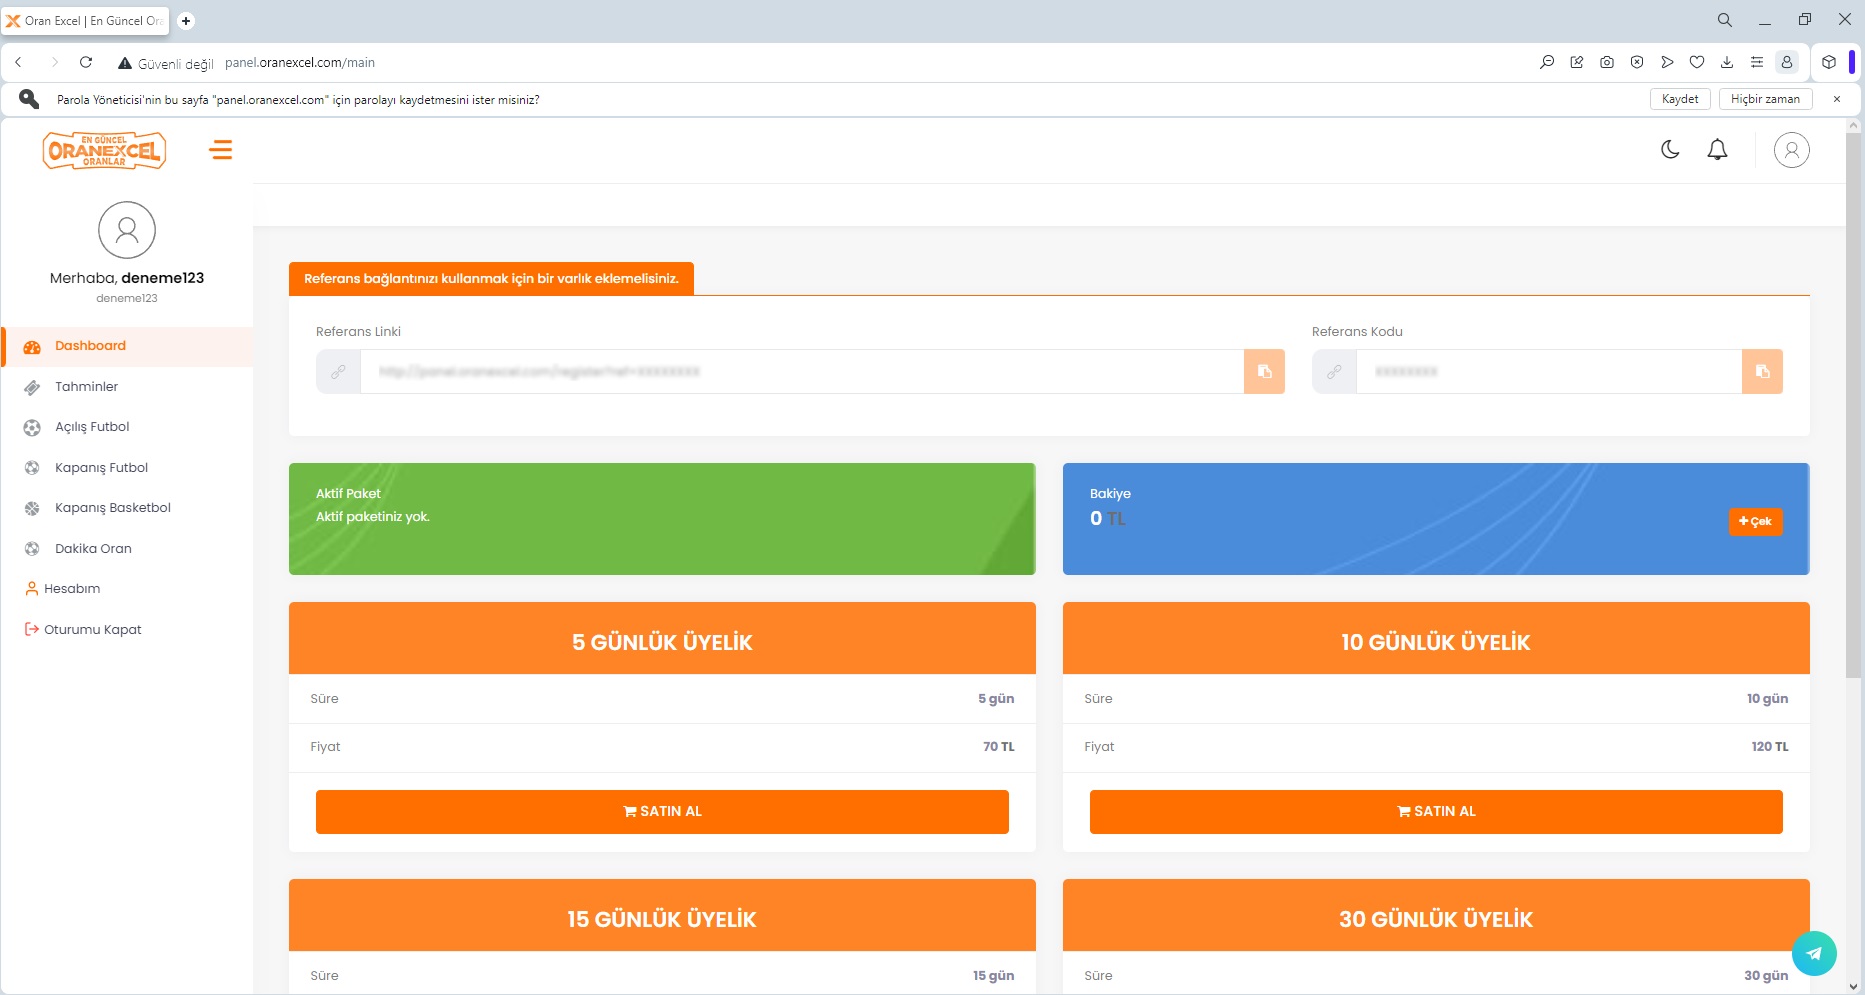Screen dimensions: 1865x995
Task: Open user profile avatar menu in header
Action: click(1791, 150)
